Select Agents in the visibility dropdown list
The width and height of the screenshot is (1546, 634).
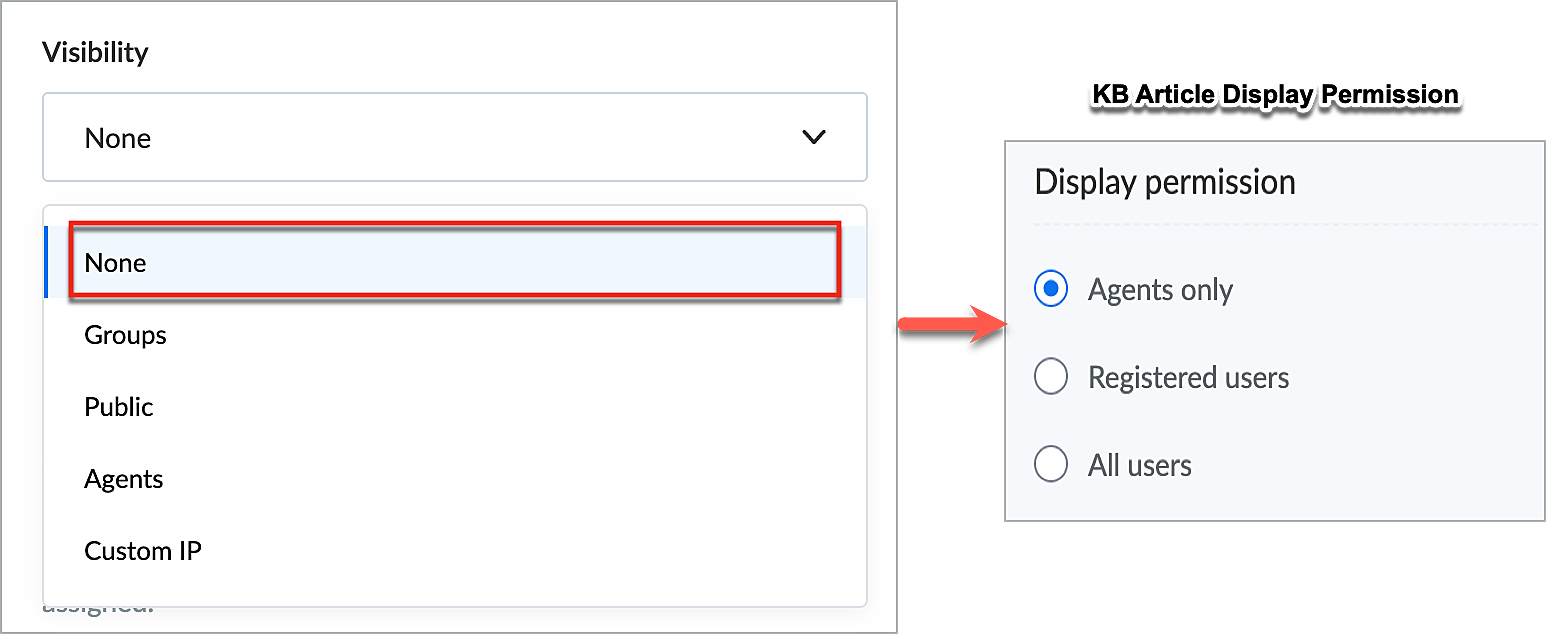tap(124, 479)
